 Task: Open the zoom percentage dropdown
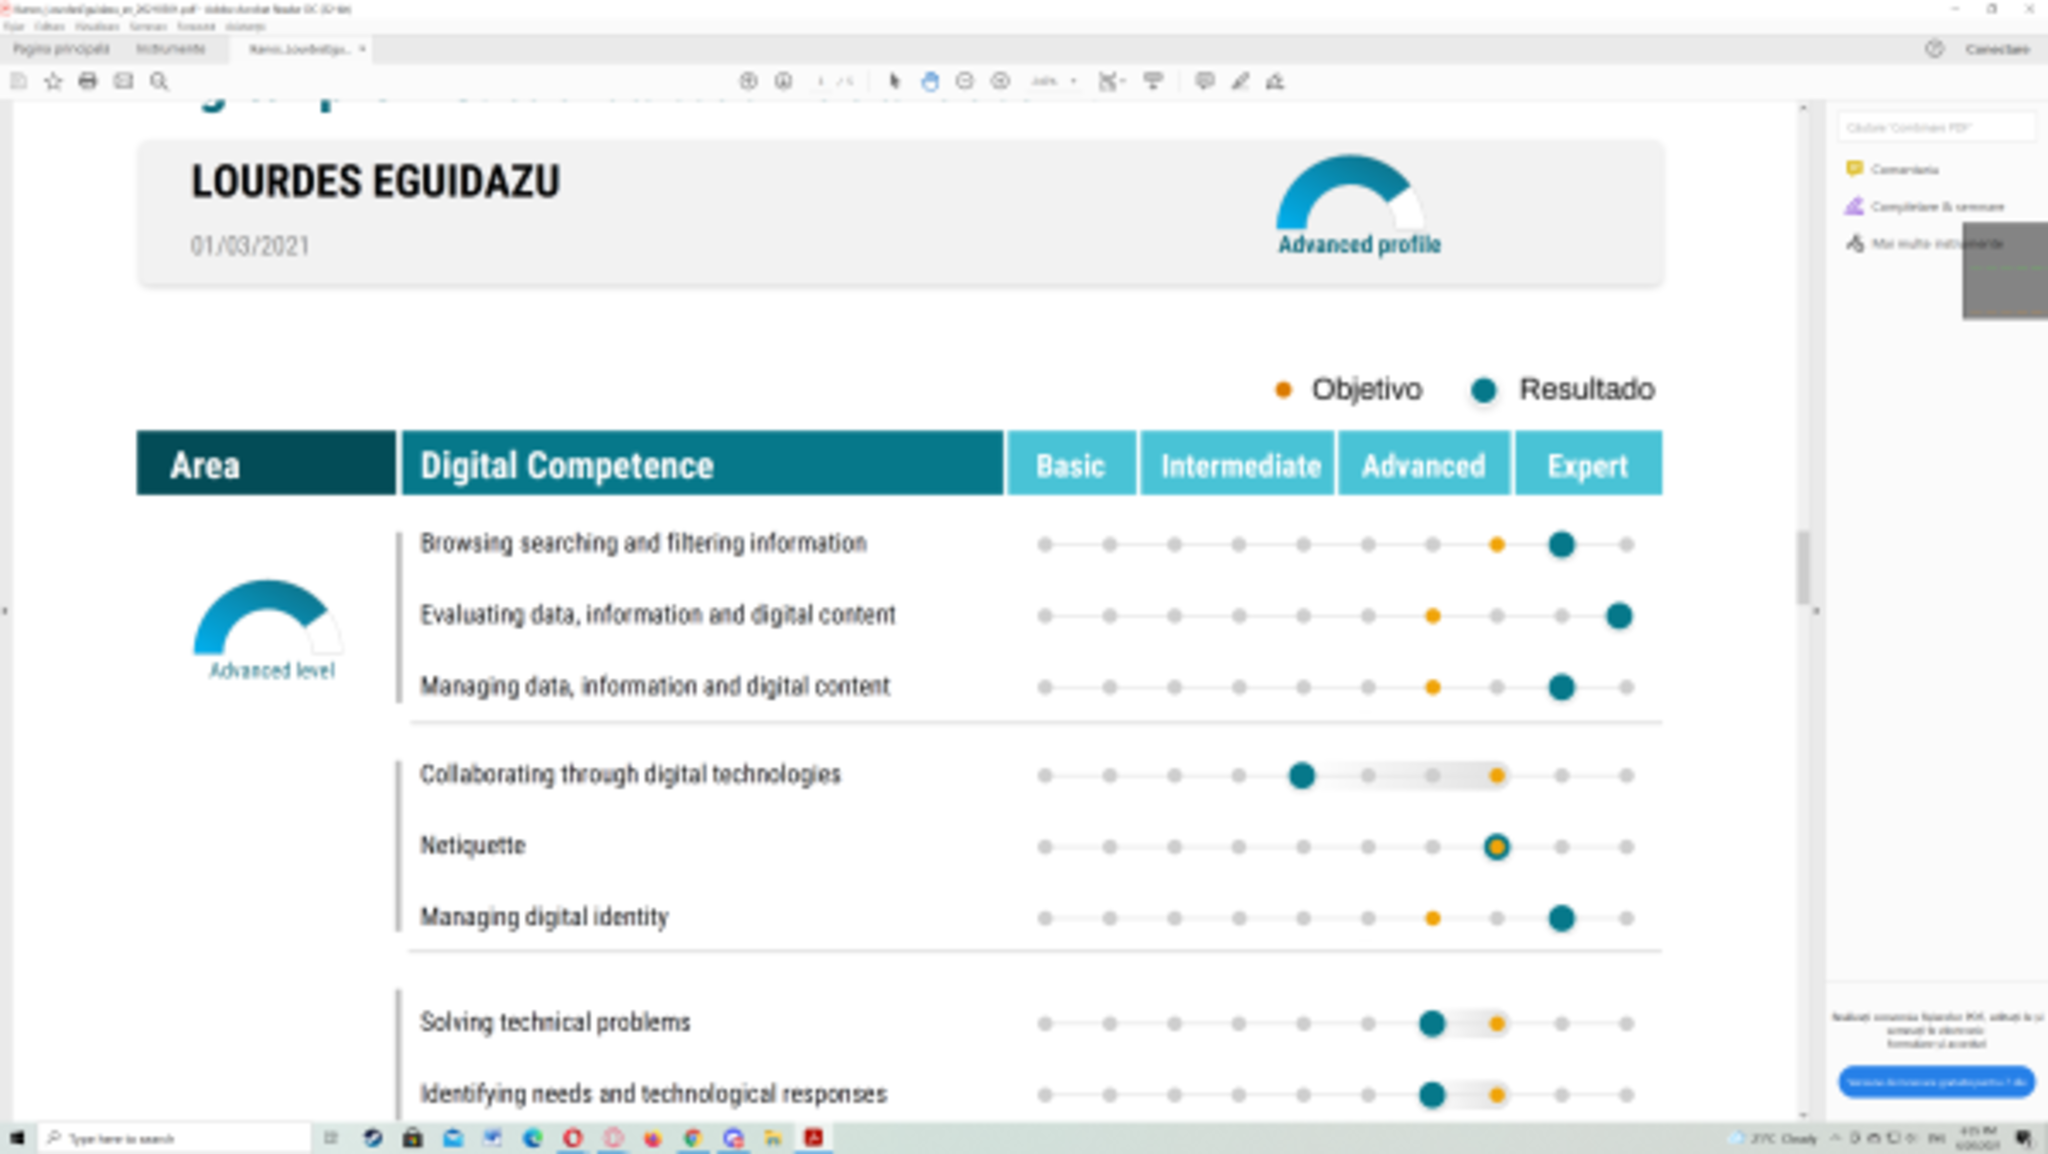(1073, 81)
